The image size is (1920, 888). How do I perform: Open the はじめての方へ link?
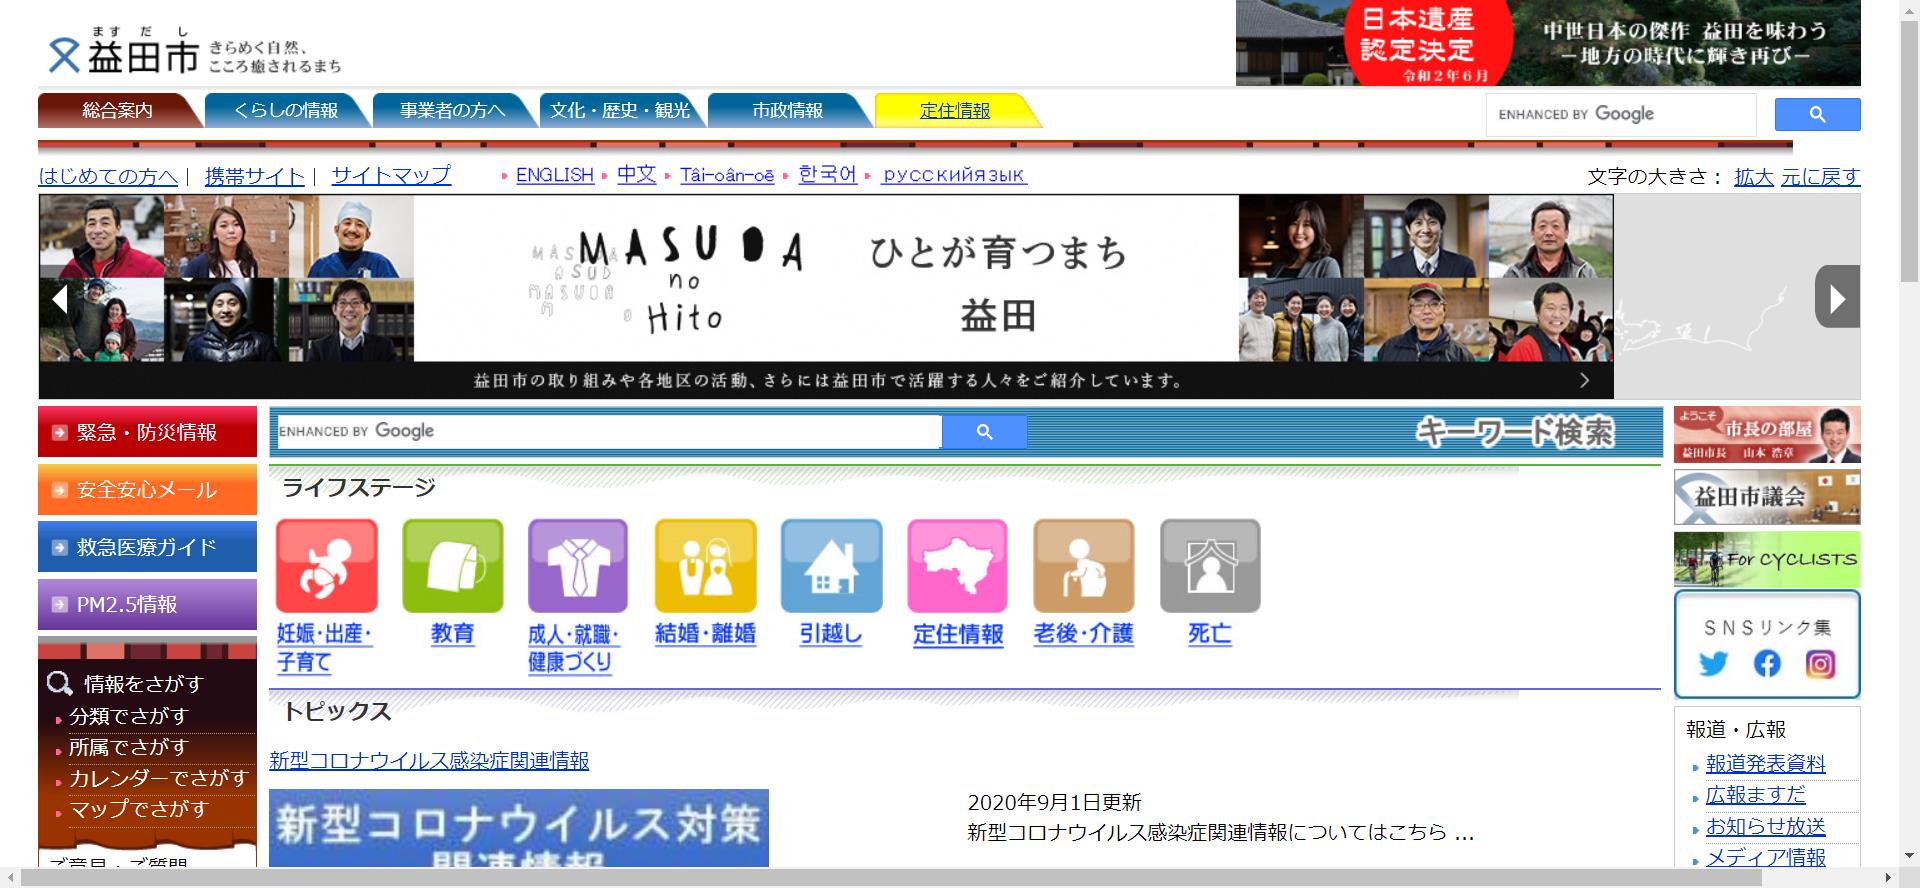108,176
